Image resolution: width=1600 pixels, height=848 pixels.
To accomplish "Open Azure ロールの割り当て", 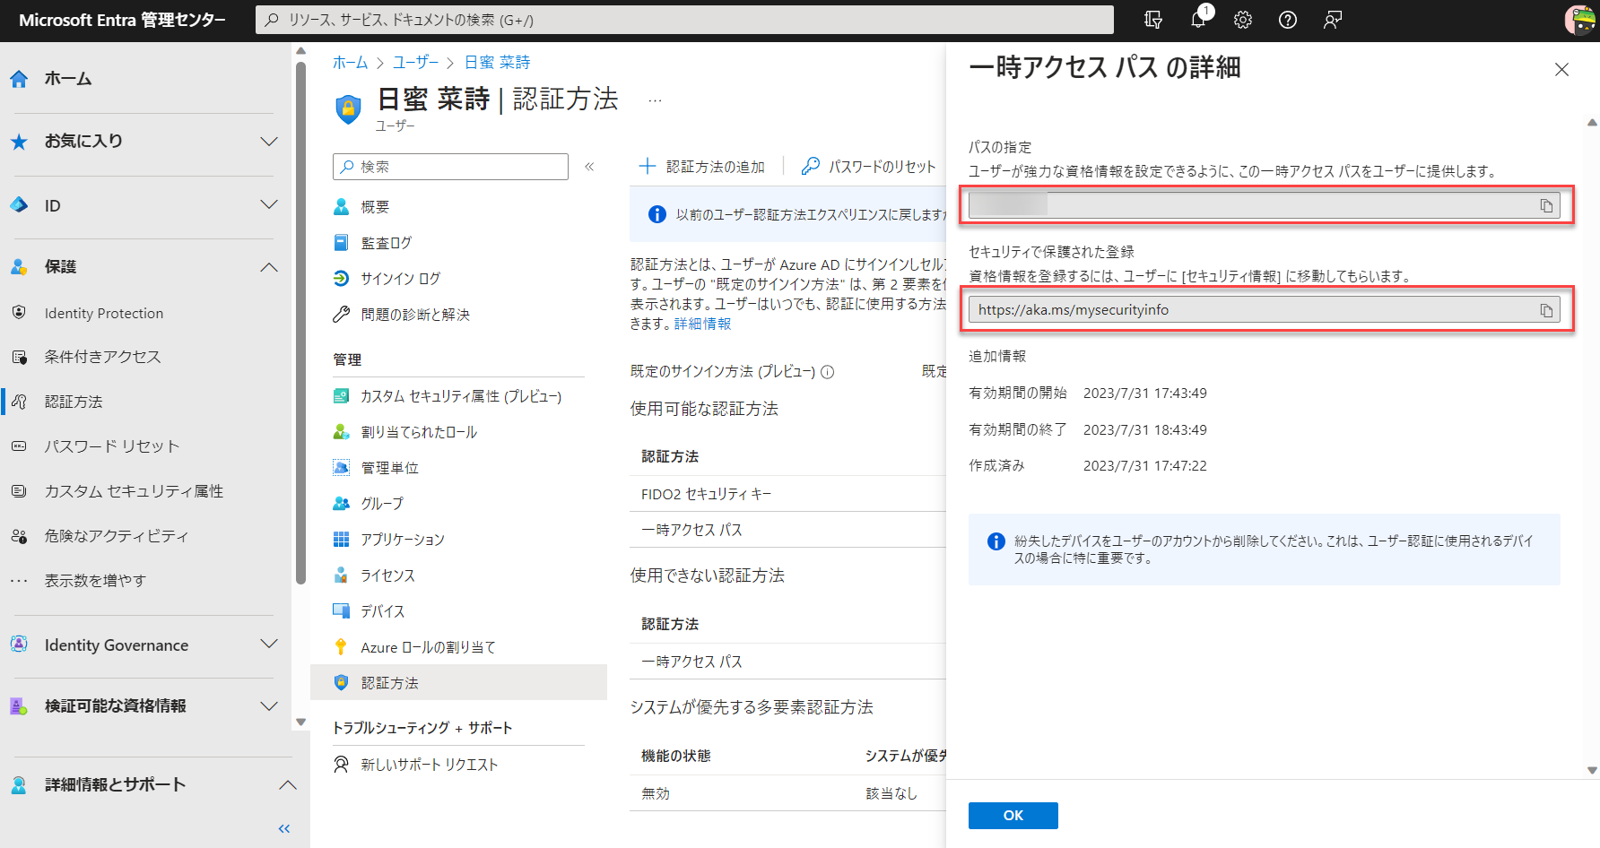I will coord(428,648).
